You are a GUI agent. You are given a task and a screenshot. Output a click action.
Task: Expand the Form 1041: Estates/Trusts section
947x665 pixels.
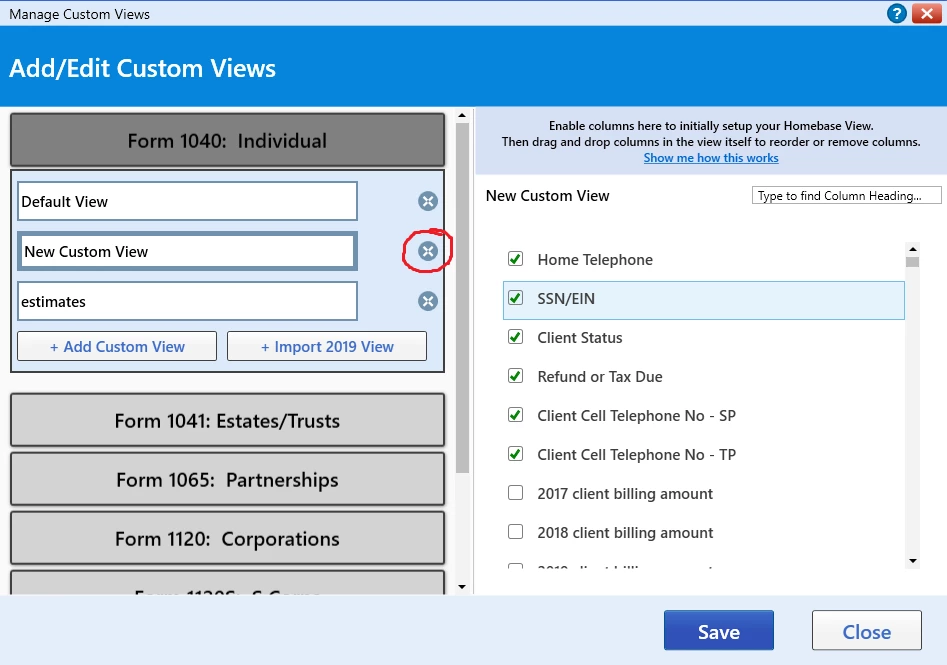(227, 420)
